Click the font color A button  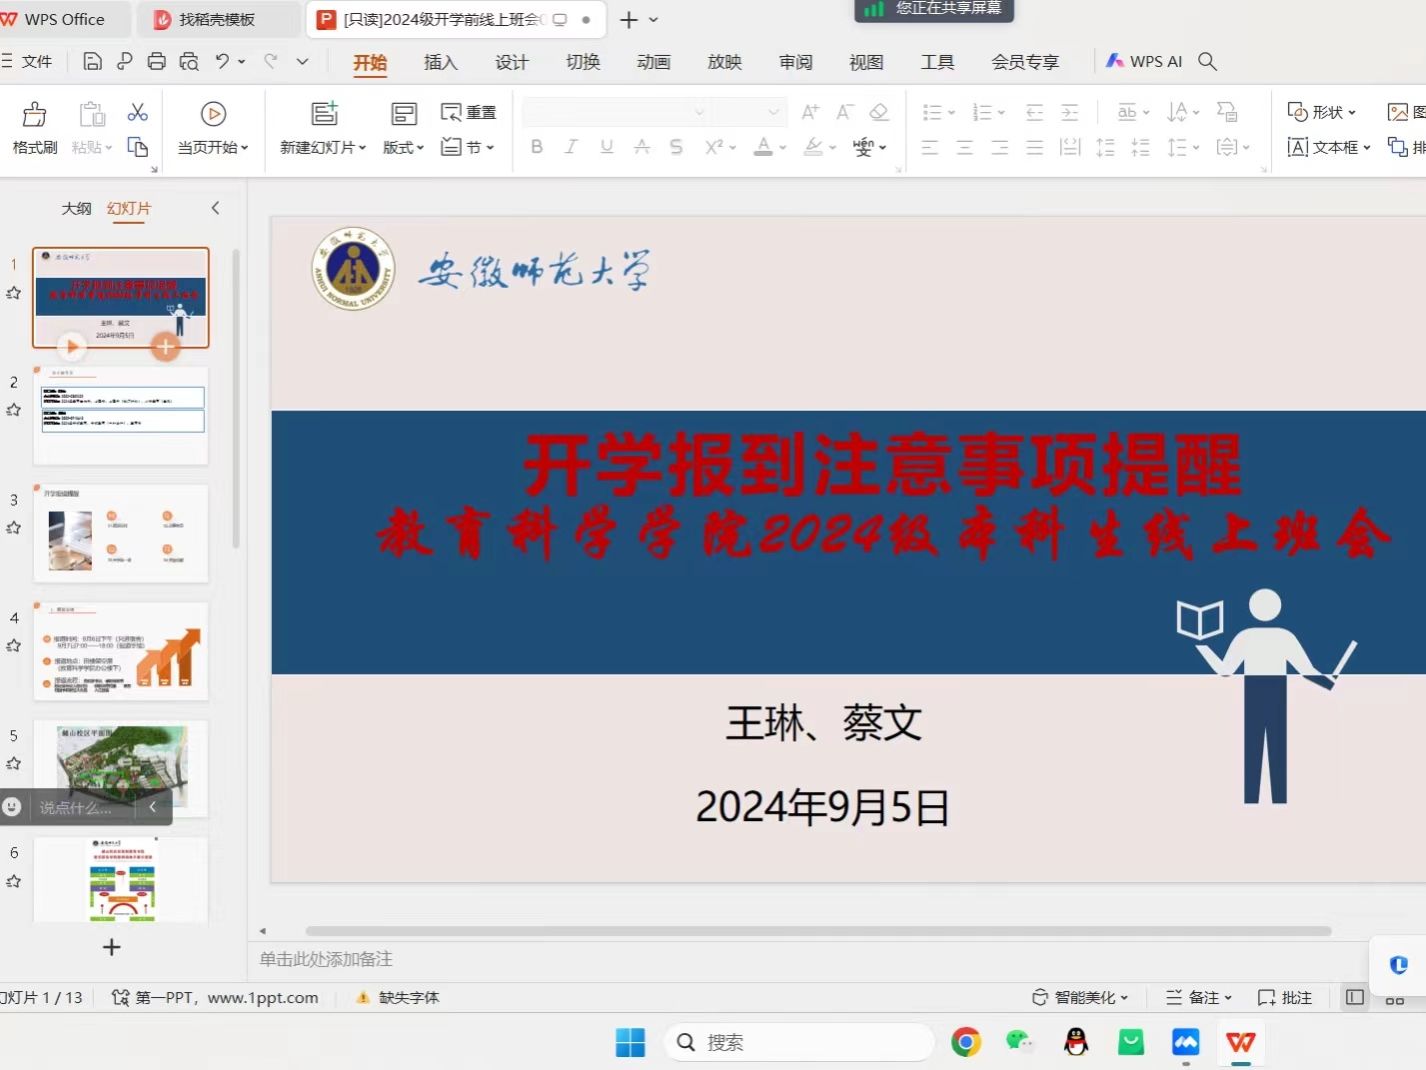(763, 147)
